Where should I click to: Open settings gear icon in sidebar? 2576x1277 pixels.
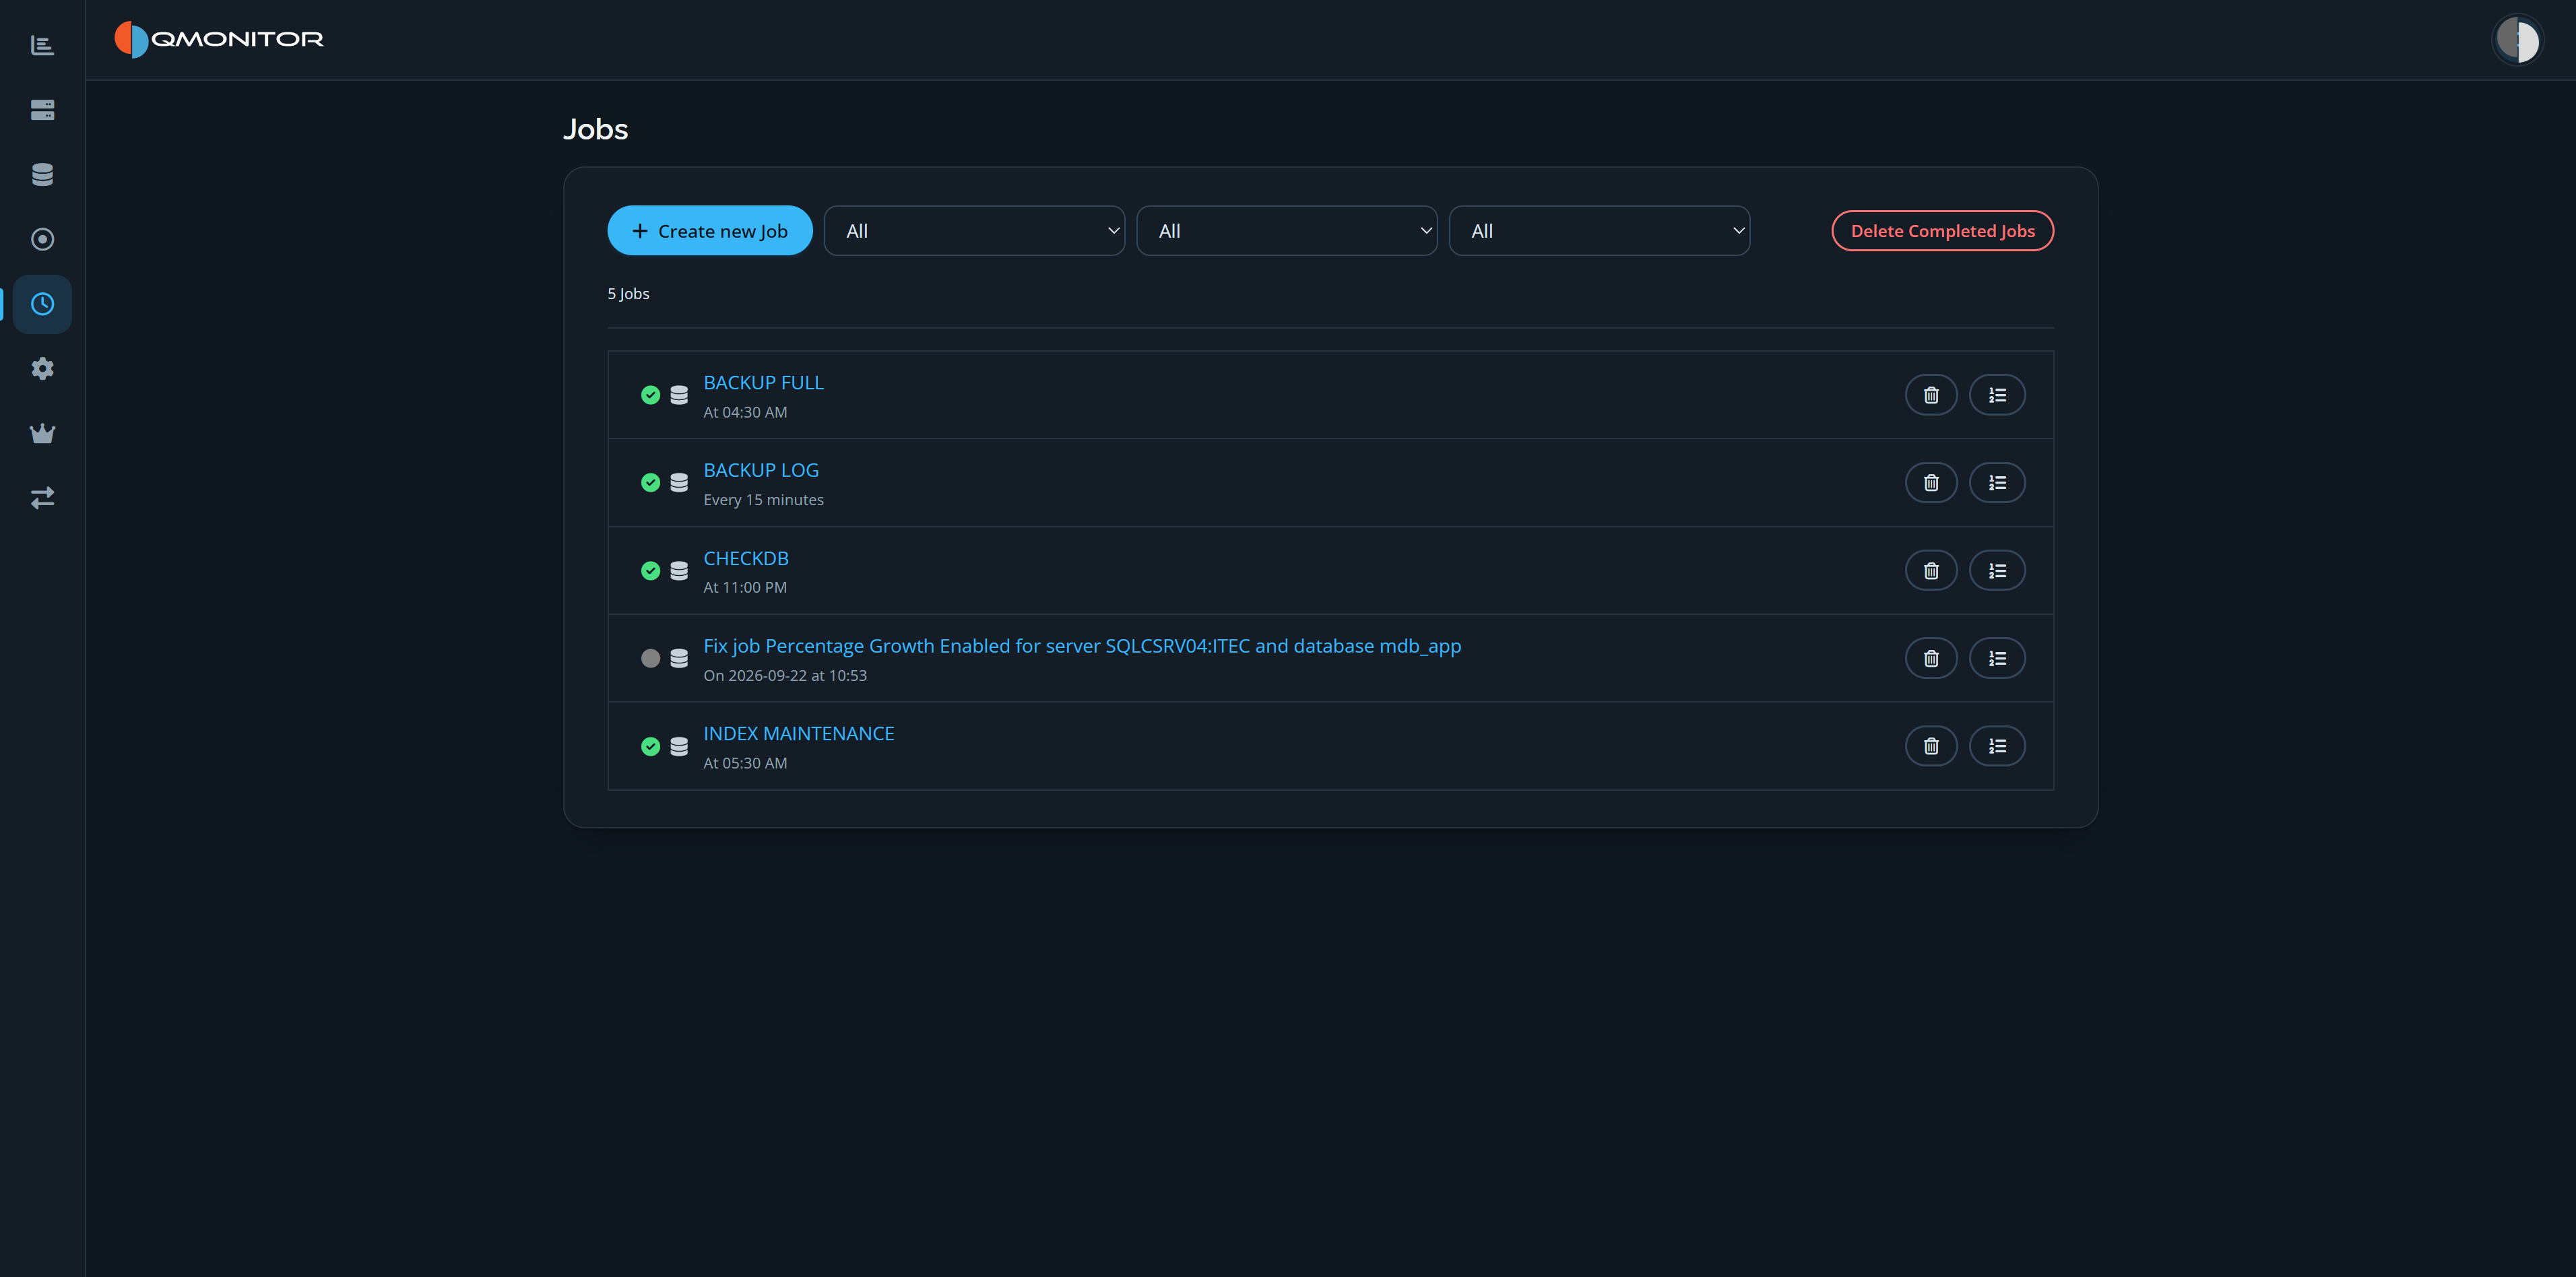[x=42, y=368]
